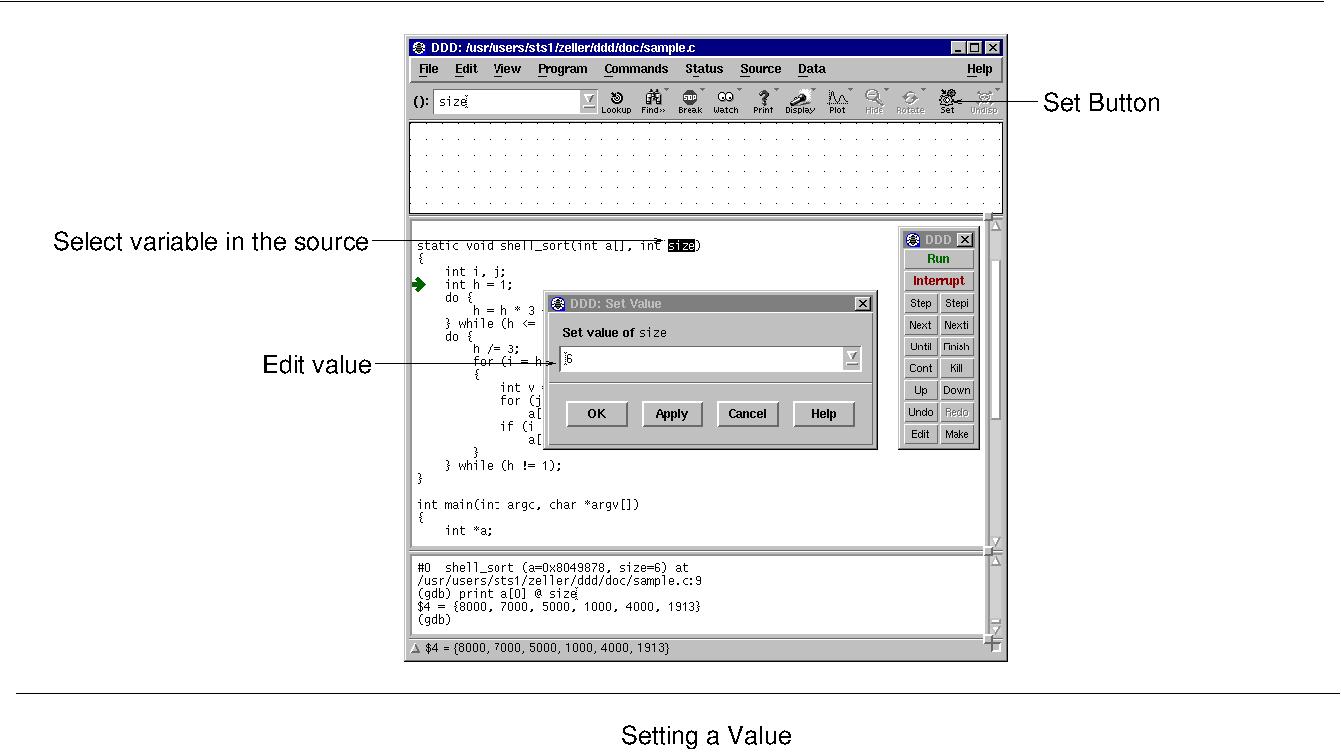Click the red Interrupt button
This screenshot has height=753, width=1341.
tap(939, 281)
